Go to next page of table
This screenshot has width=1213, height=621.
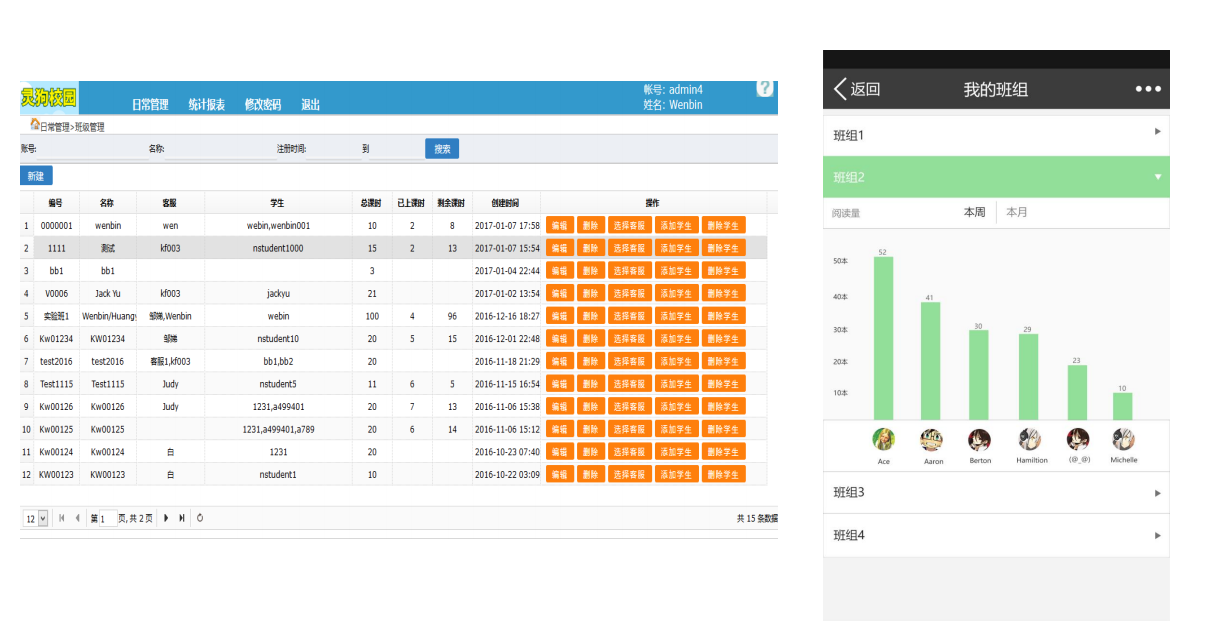(166, 518)
